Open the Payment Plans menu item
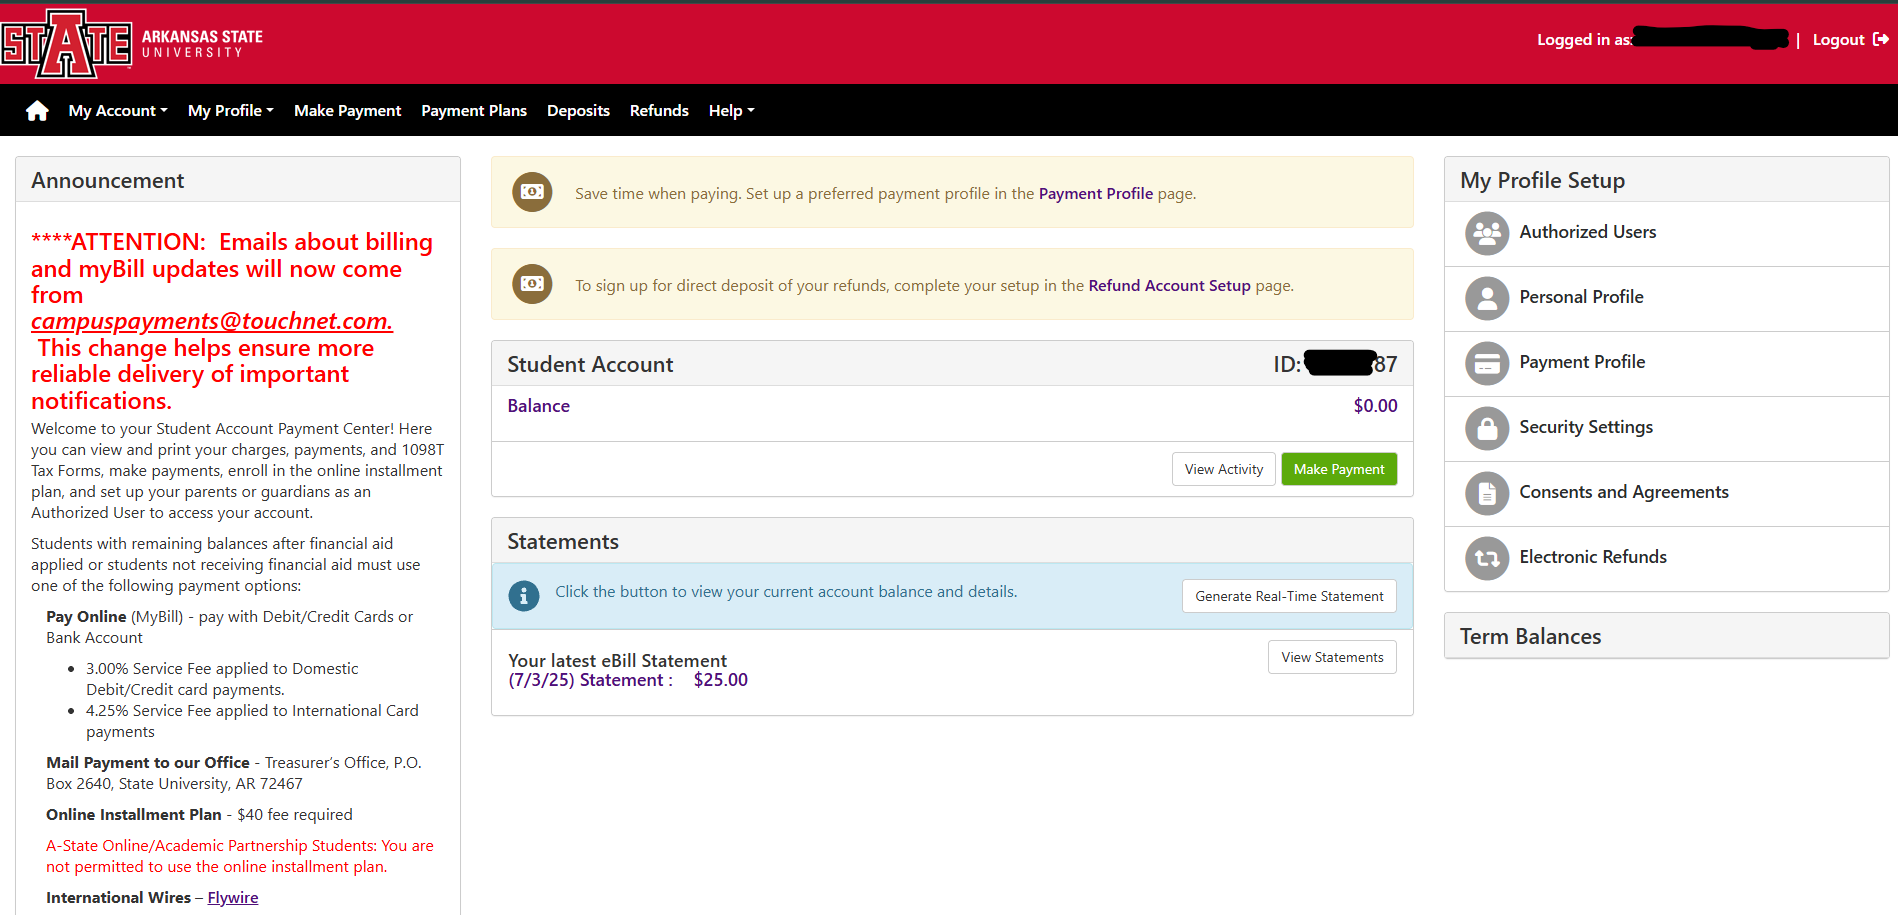This screenshot has height=915, width=1898. pos(474,111)
